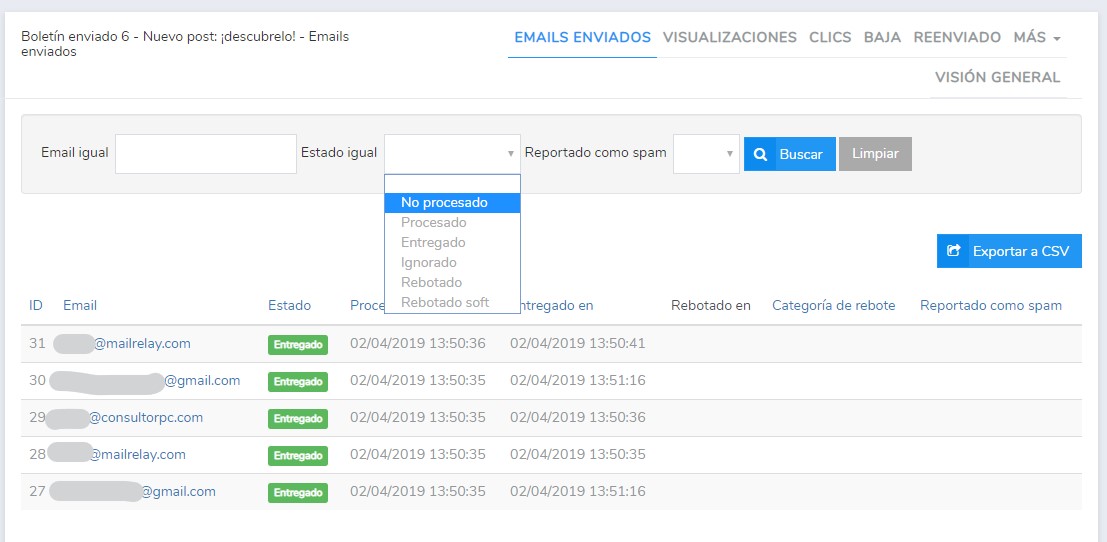Choose Entregado in the status dropdown list

click(452, 242)
